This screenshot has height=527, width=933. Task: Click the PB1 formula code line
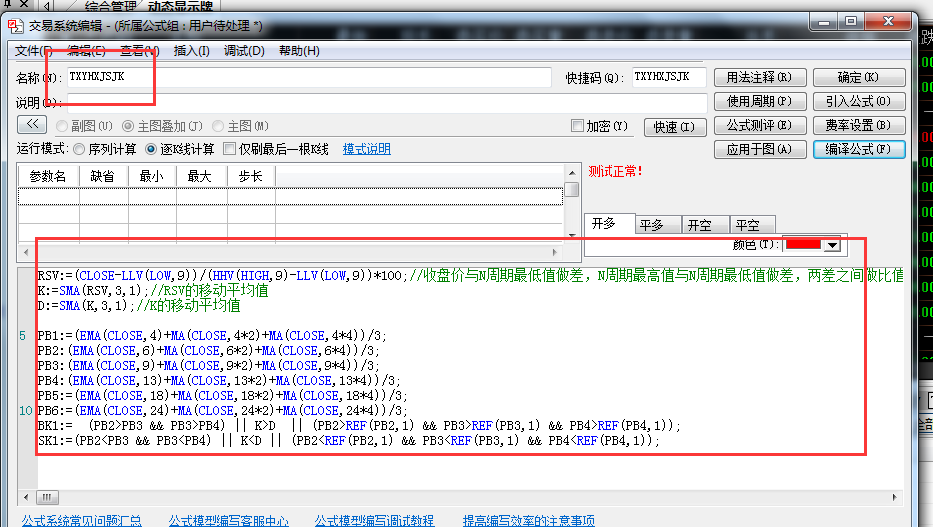[x=212, y=335]
